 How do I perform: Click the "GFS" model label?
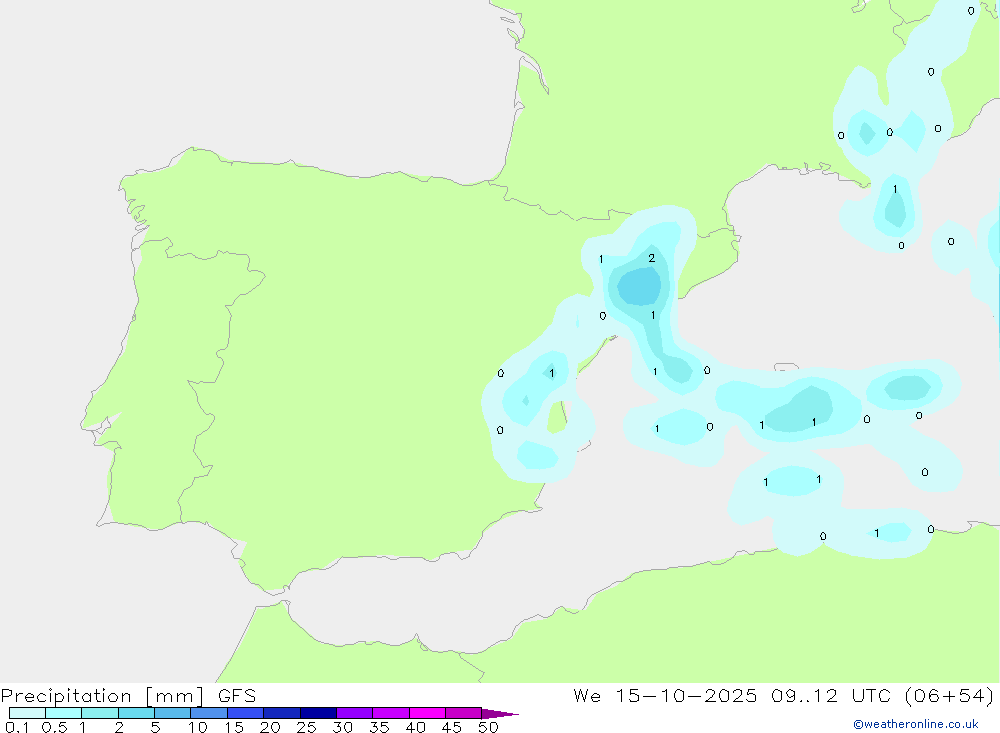pos(237,695)
